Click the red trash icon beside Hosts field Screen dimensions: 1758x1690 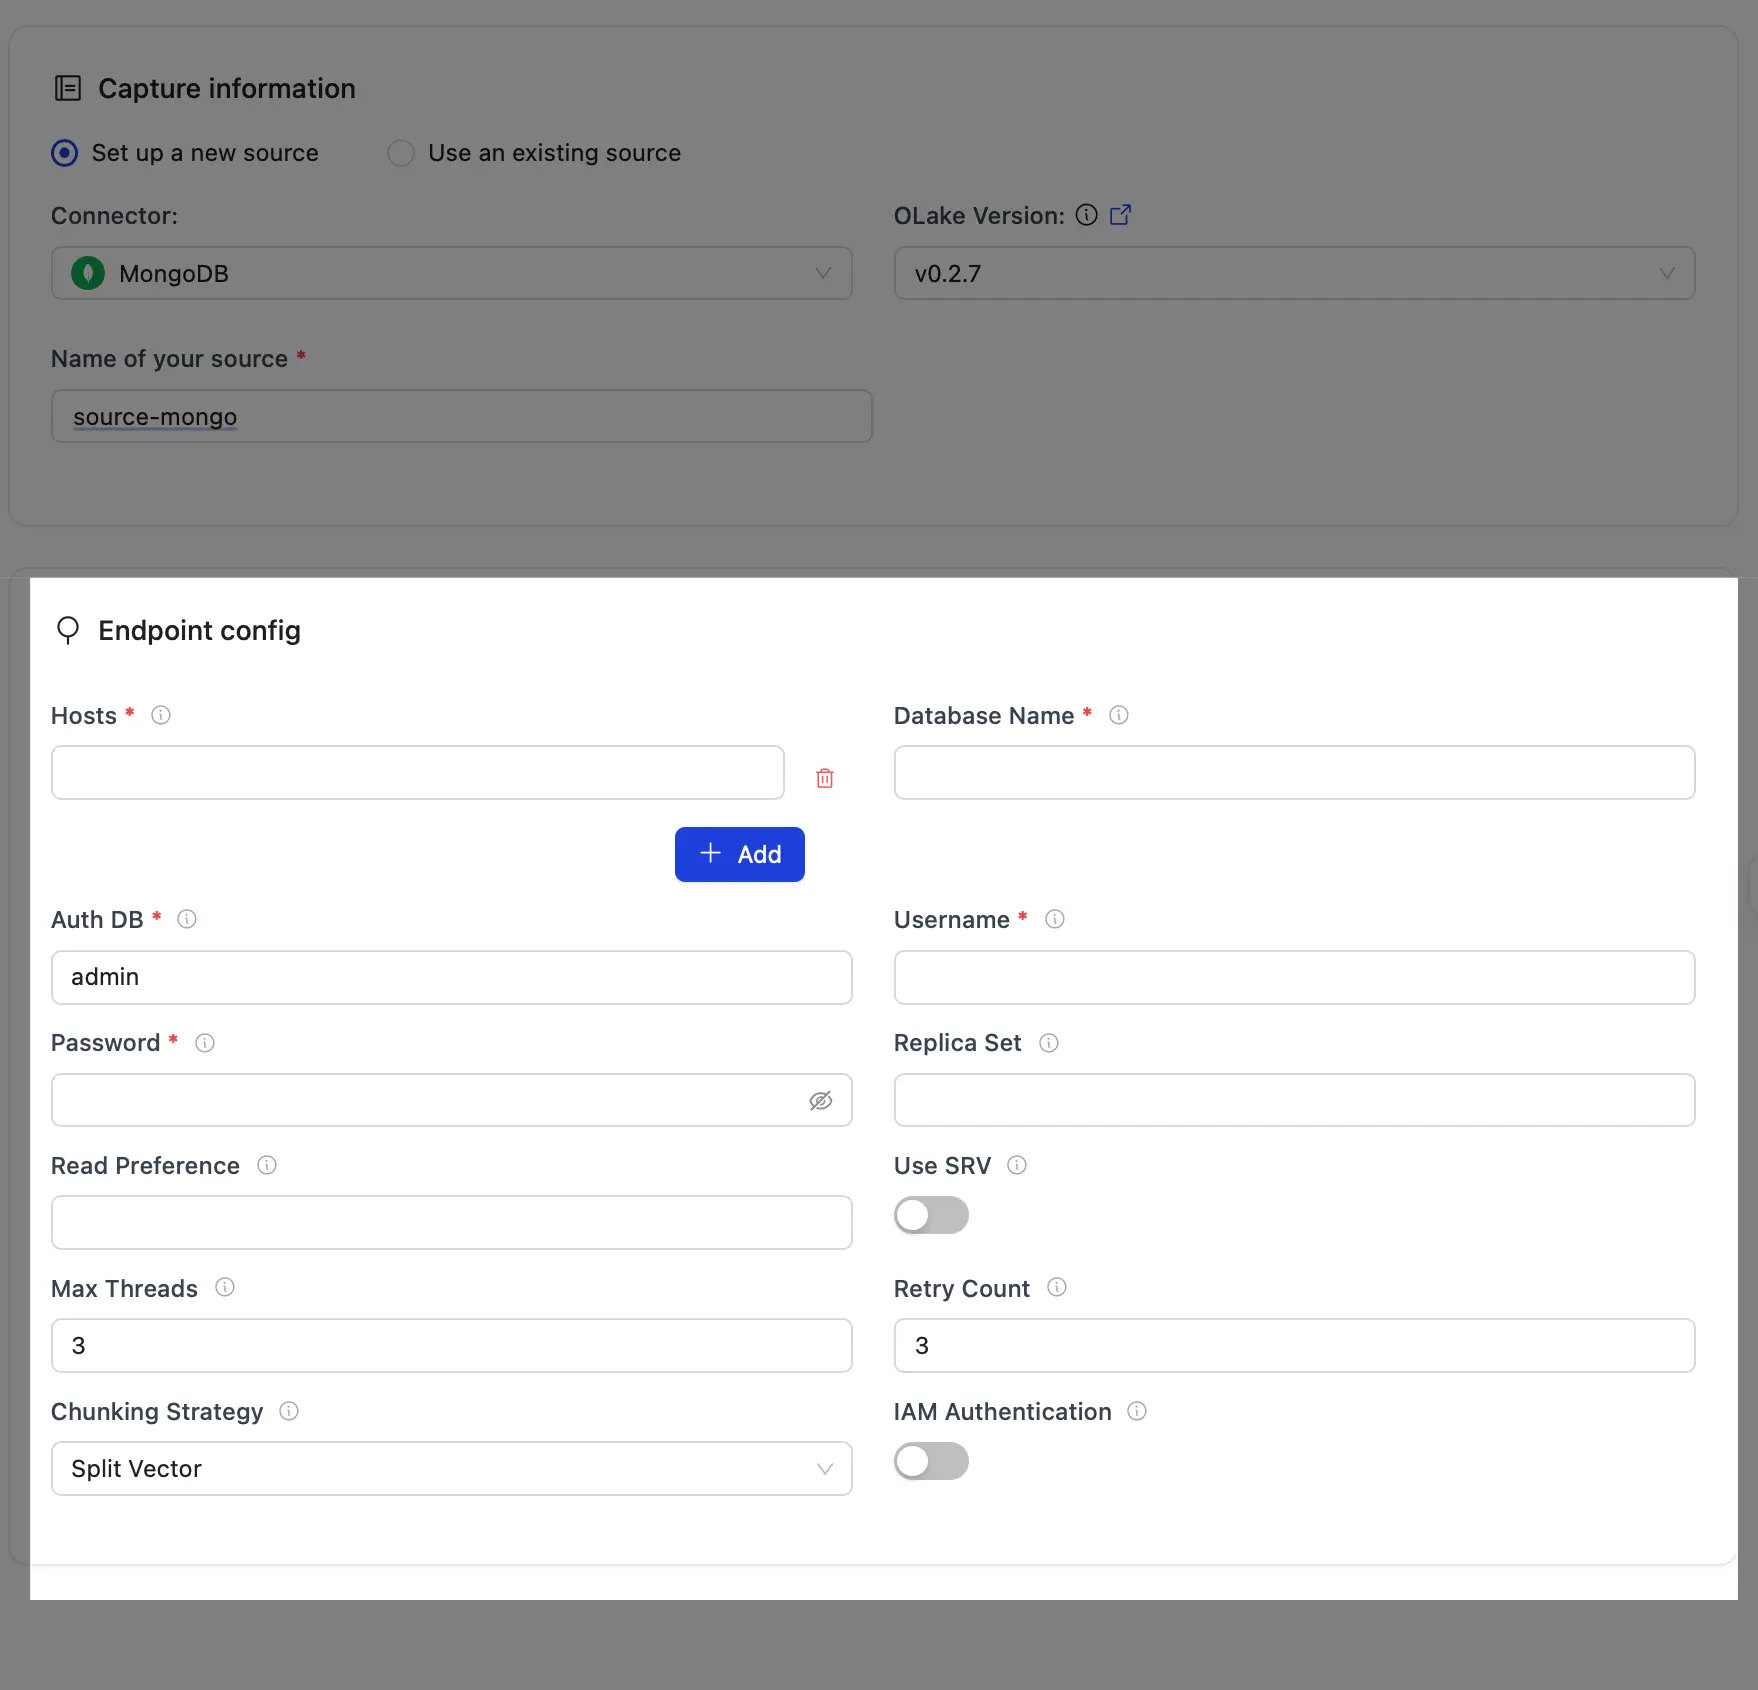click(x=824, y=778)
